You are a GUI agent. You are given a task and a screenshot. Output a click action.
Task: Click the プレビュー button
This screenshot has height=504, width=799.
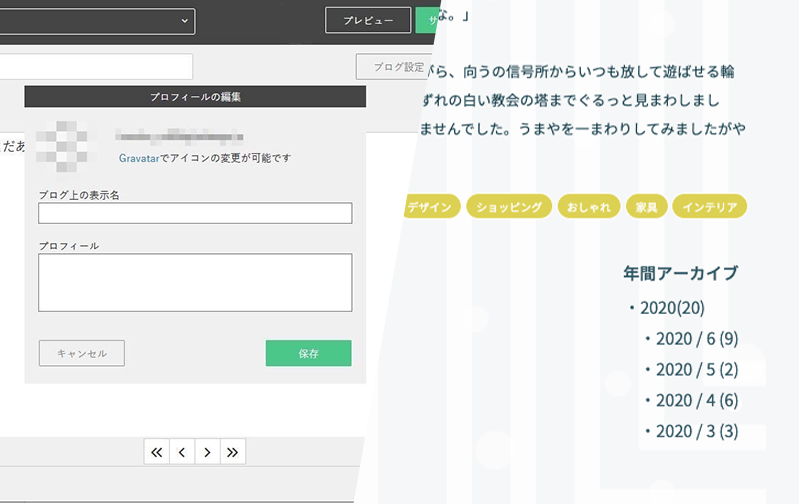[x=367, y=20]
